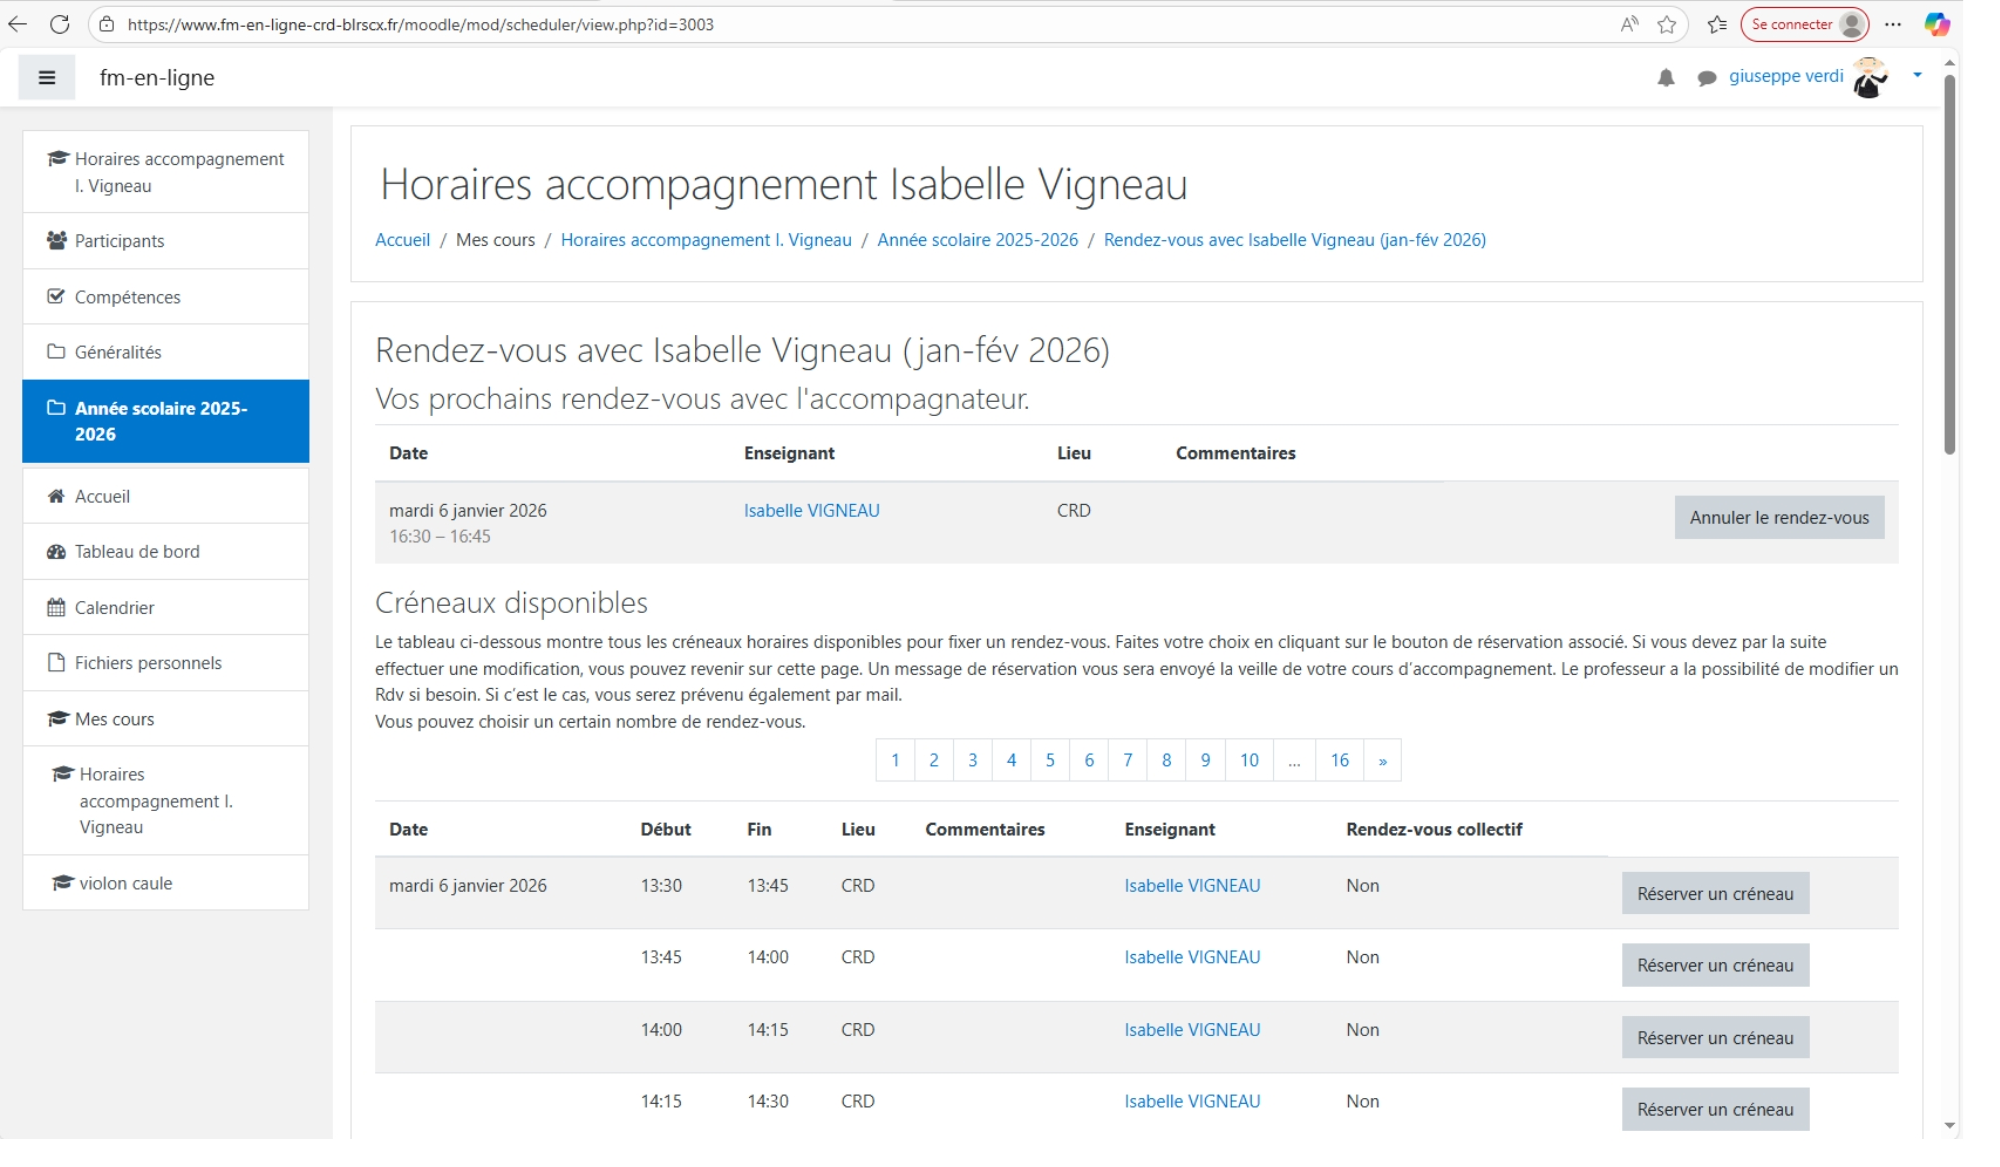Open the notifications bell icon
Screen dimensions: 2000x1167
(1665, 78)
